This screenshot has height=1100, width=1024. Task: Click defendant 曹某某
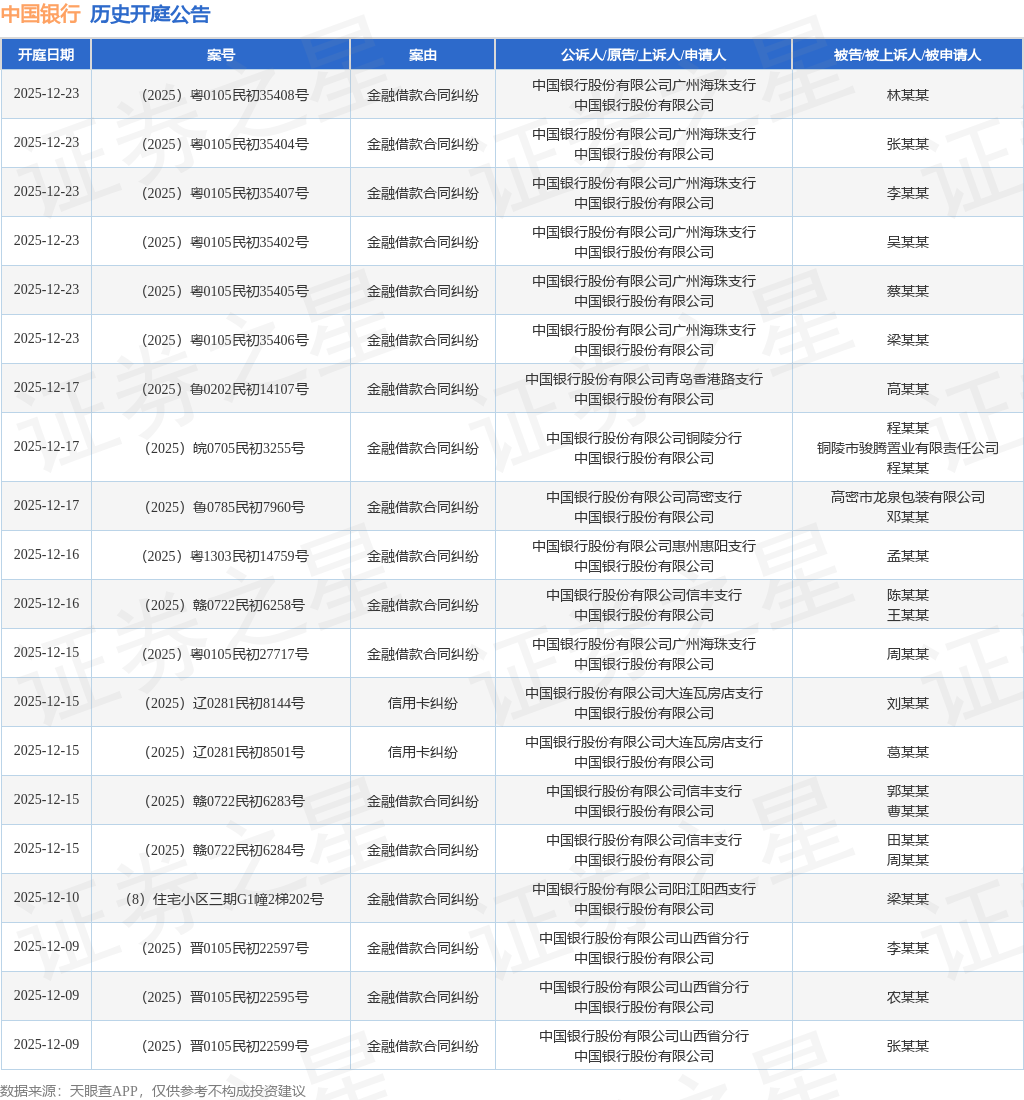point(908,812)
